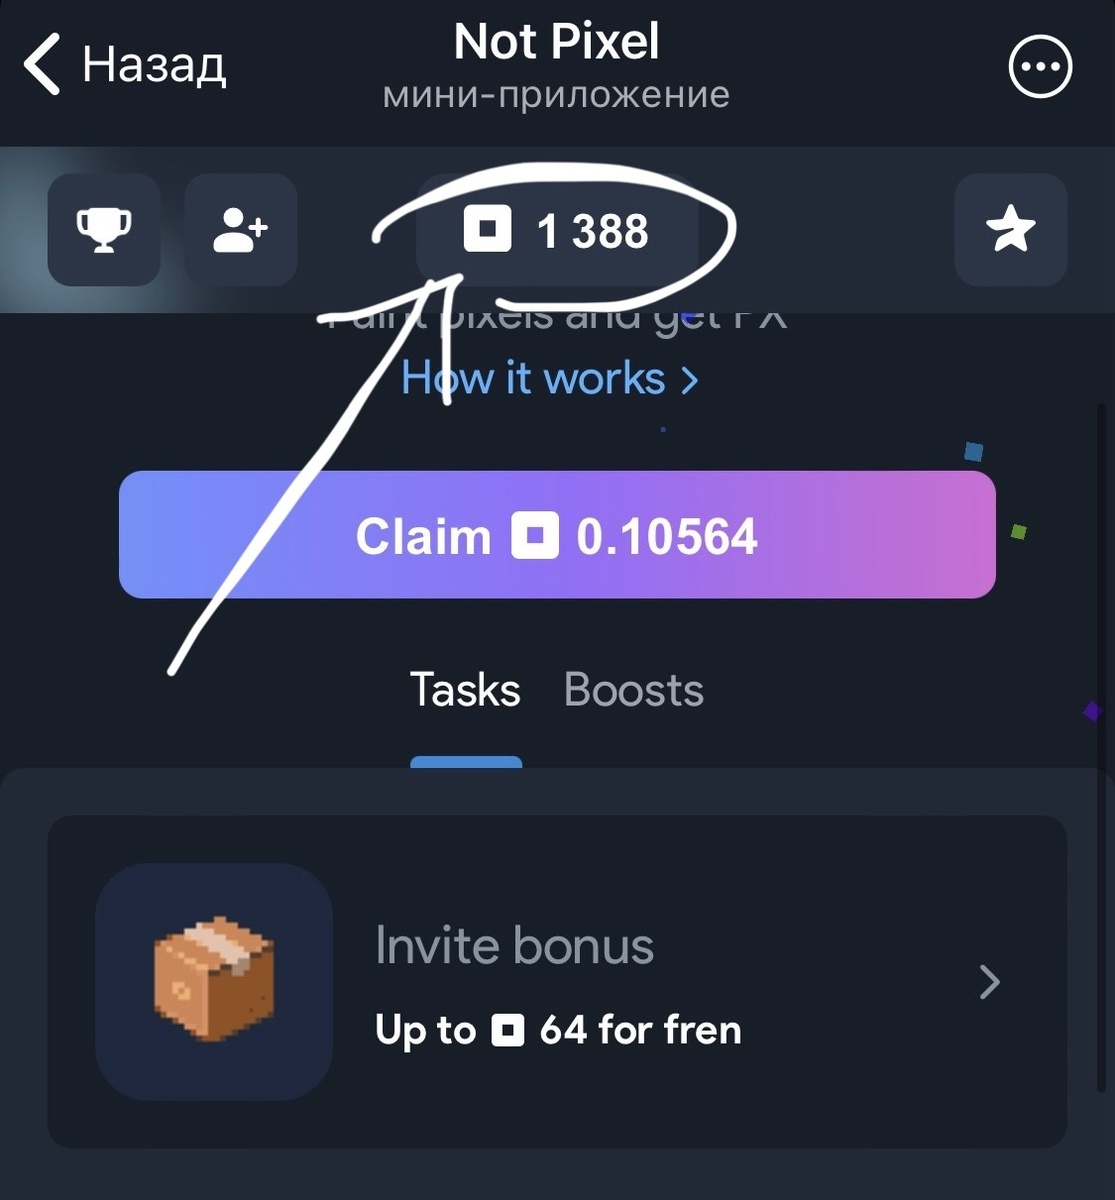Expand the How it works chevron
This screenshot has height=1200, width=1115.
click(x=689, y=380)
